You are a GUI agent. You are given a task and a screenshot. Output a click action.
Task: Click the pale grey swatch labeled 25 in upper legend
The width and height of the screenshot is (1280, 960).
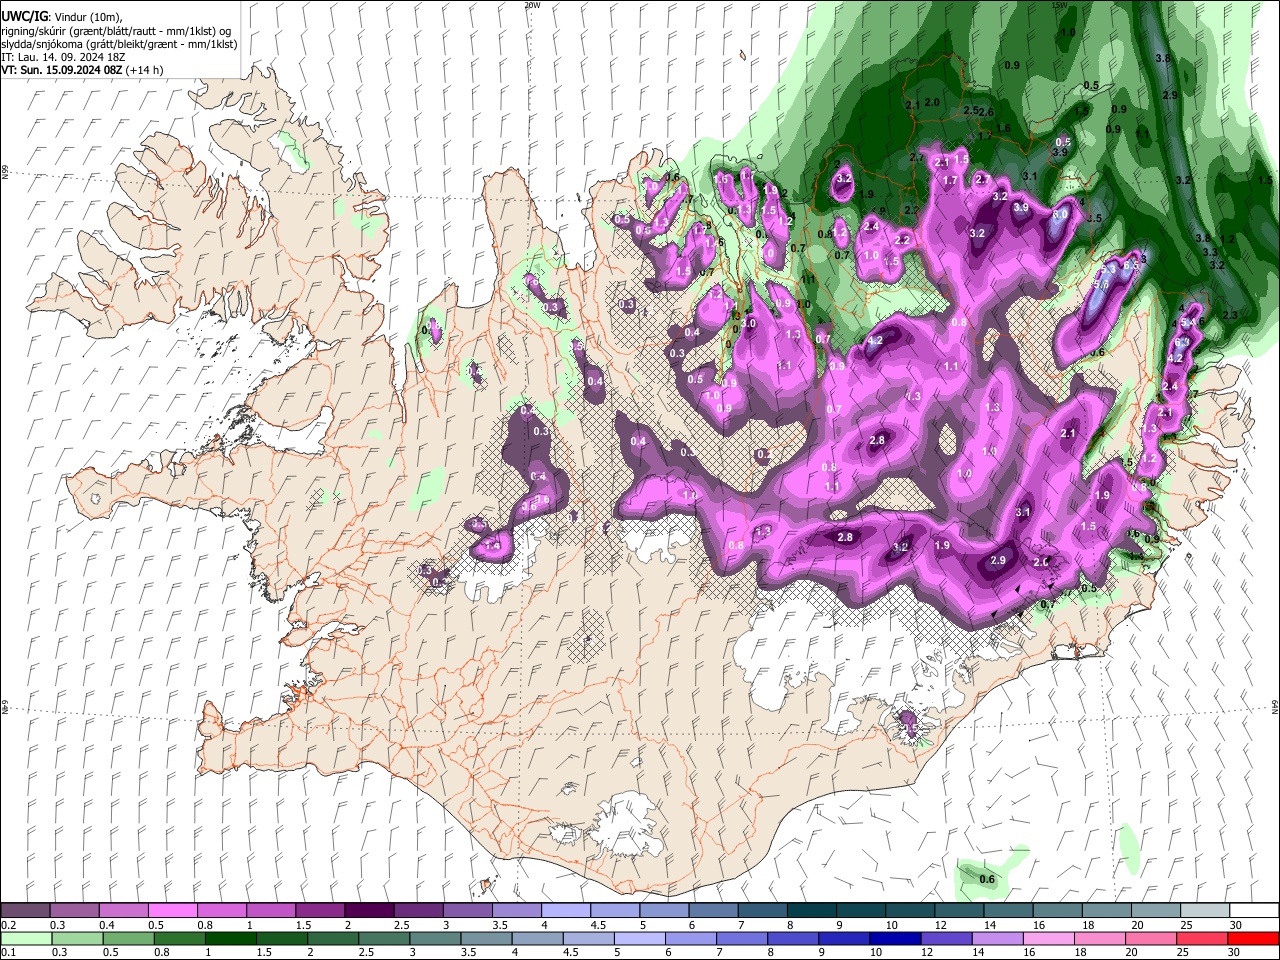(1204, 911)
